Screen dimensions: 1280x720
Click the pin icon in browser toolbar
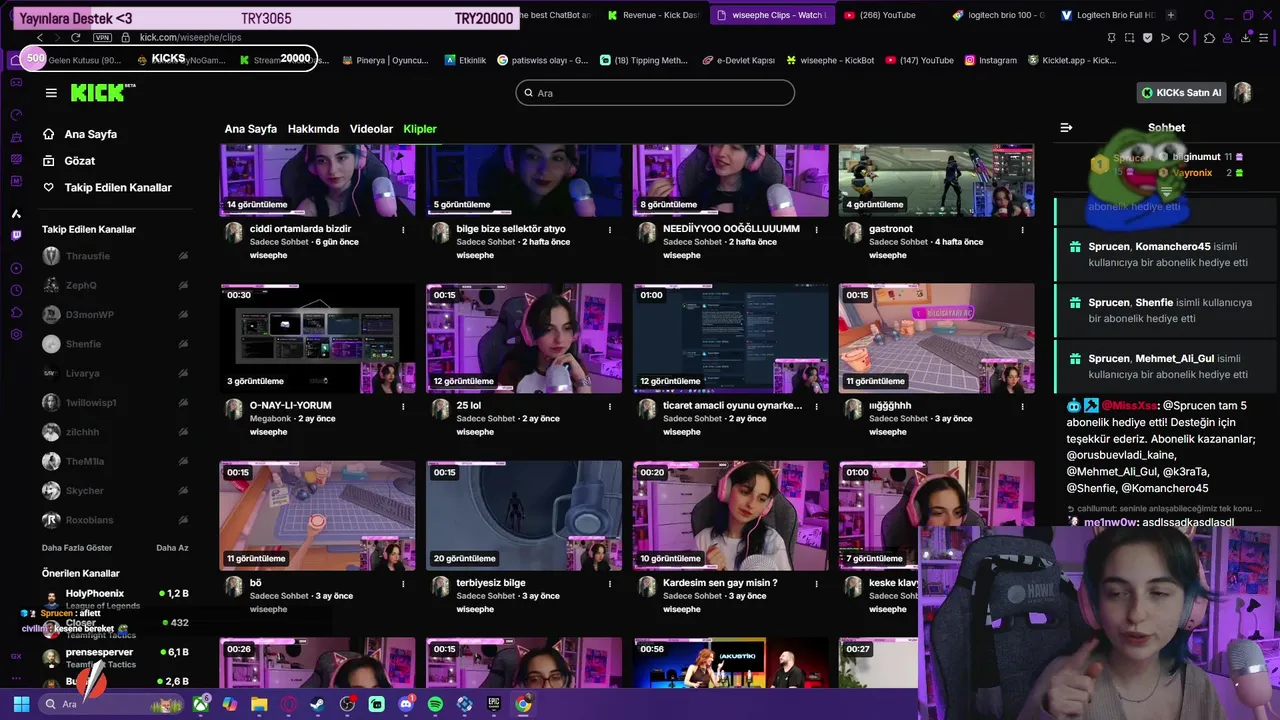click(x=1112, y=37)
